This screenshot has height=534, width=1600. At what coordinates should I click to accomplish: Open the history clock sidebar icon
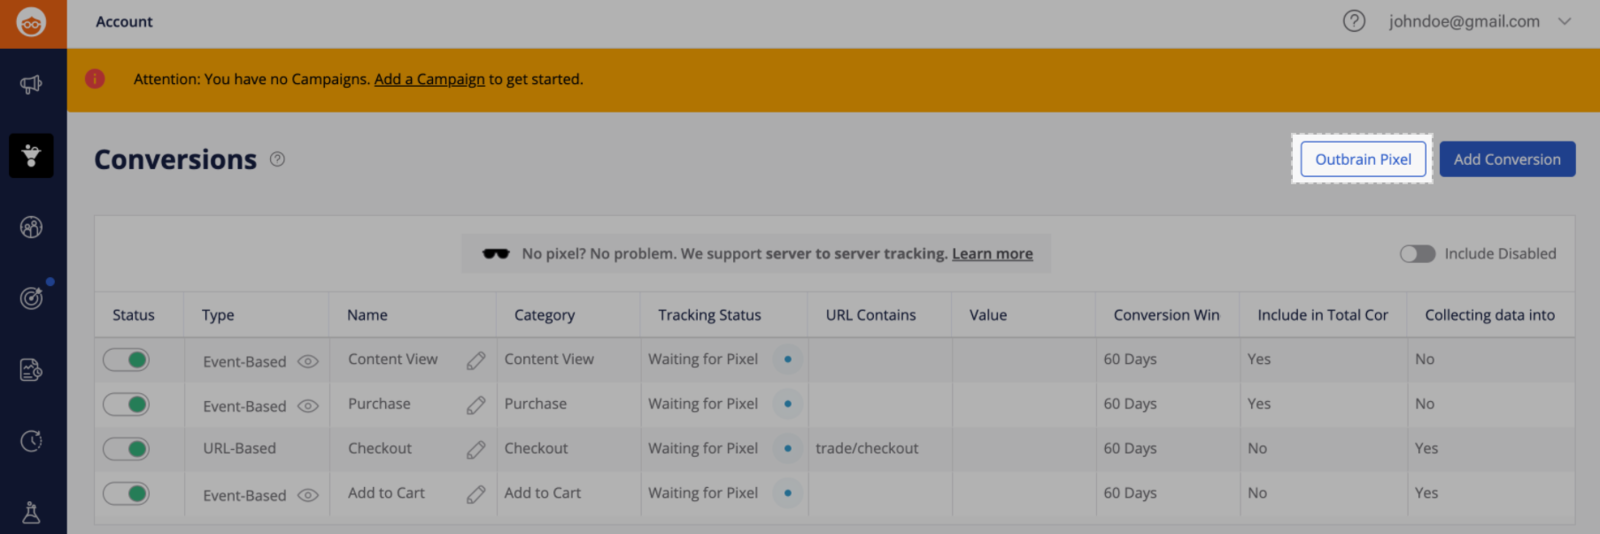tap(31, 441)
